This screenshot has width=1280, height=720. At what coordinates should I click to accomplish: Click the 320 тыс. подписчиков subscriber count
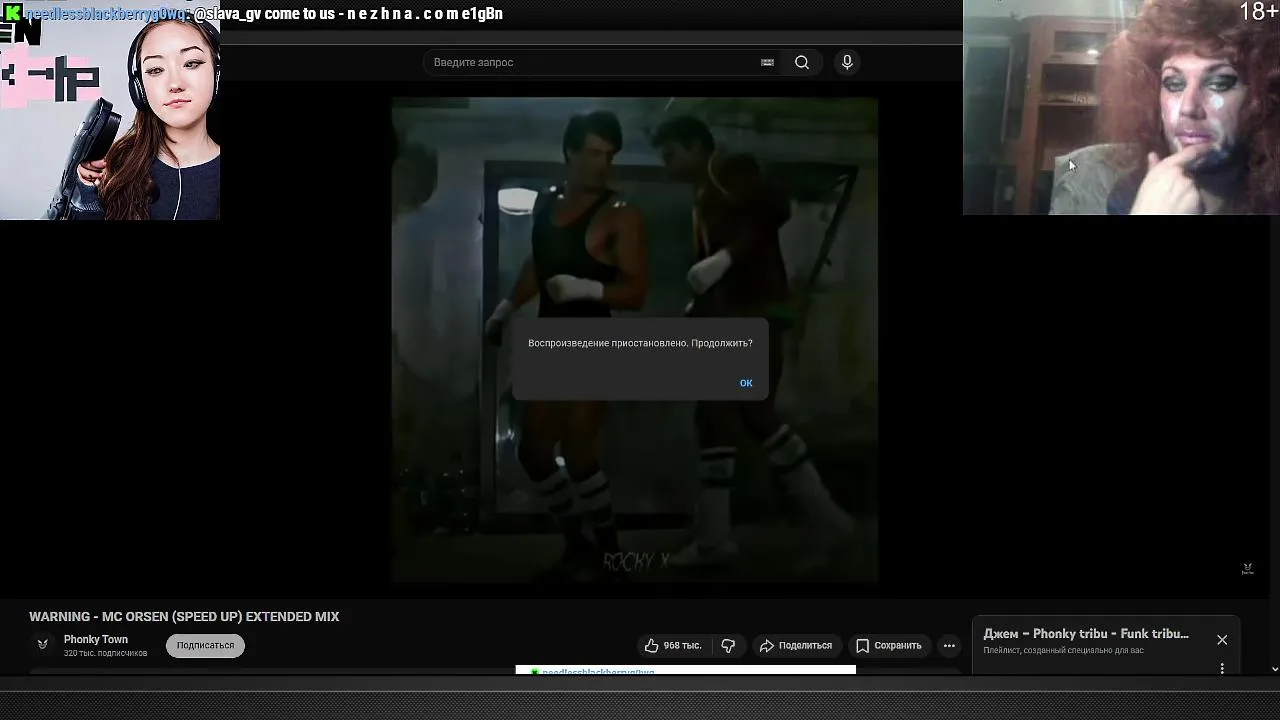point(105,654)
